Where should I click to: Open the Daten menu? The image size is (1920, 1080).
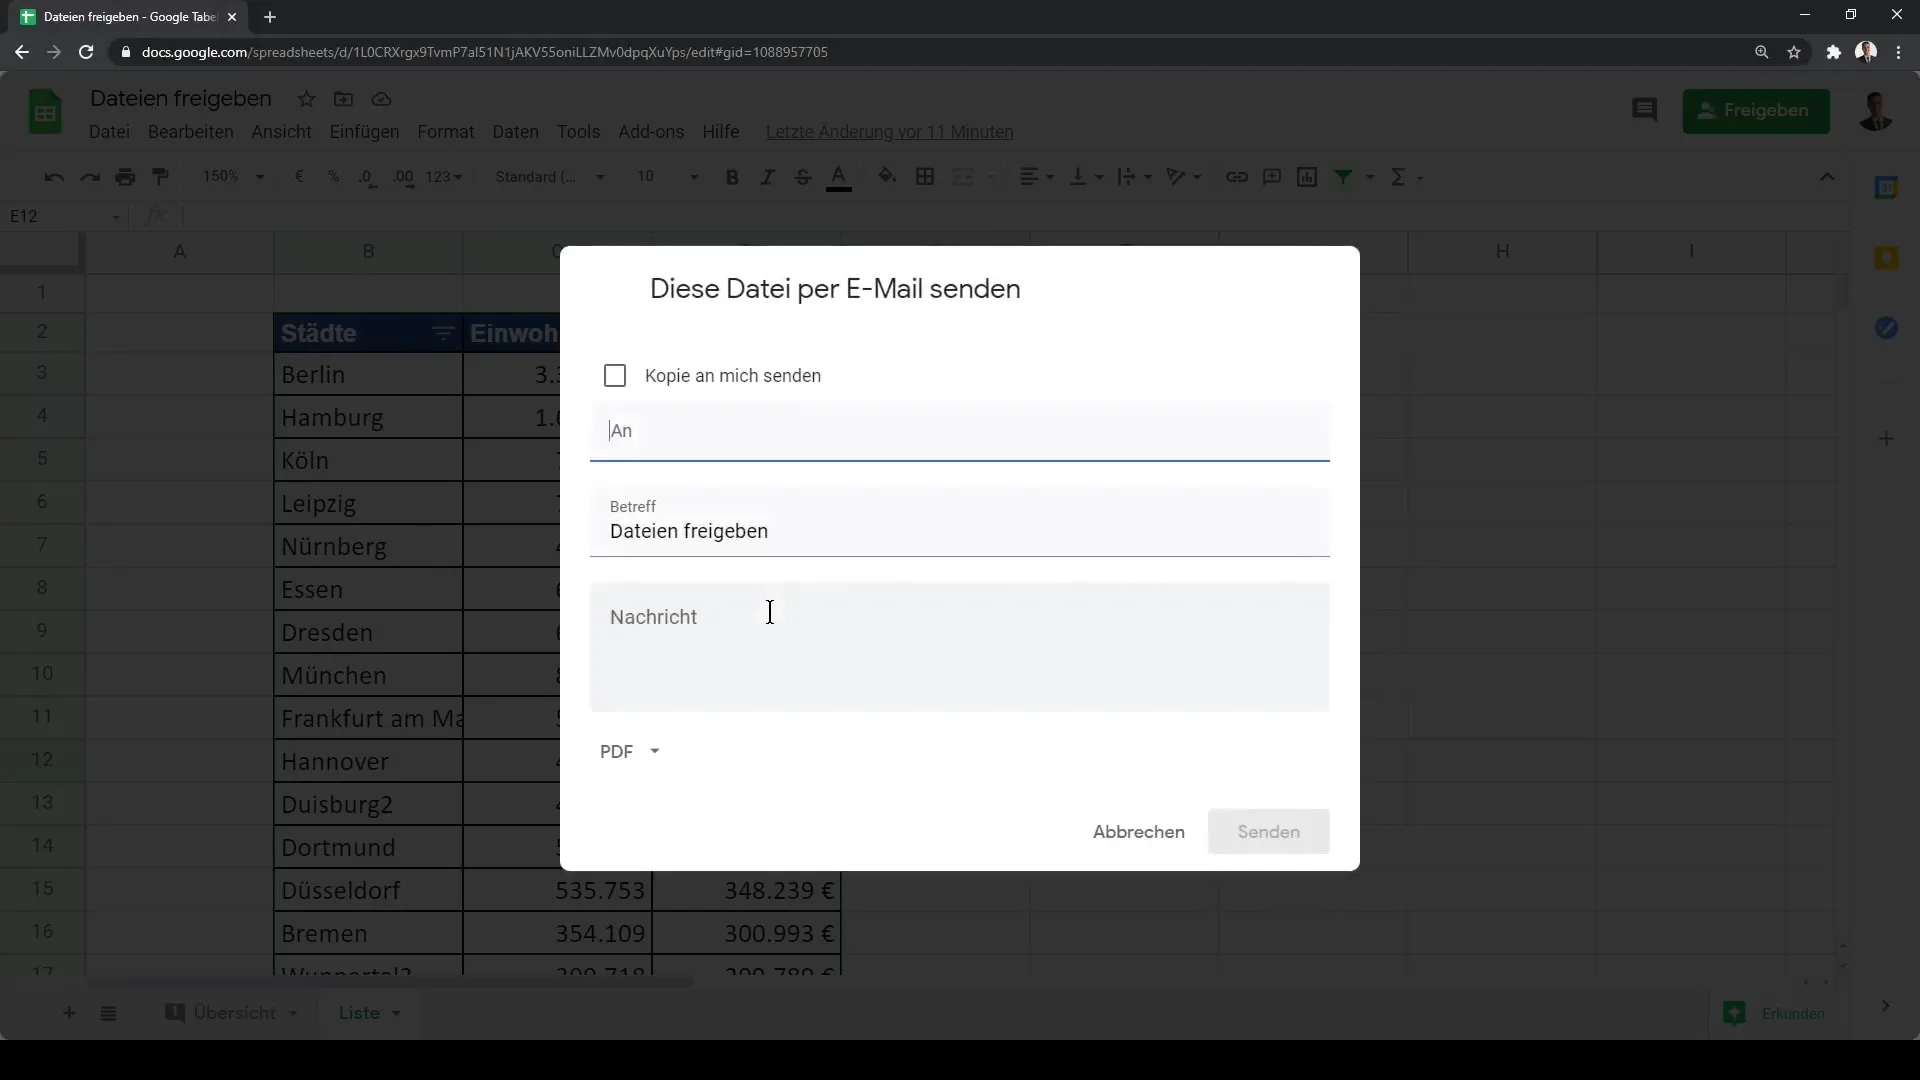(515, 132)
